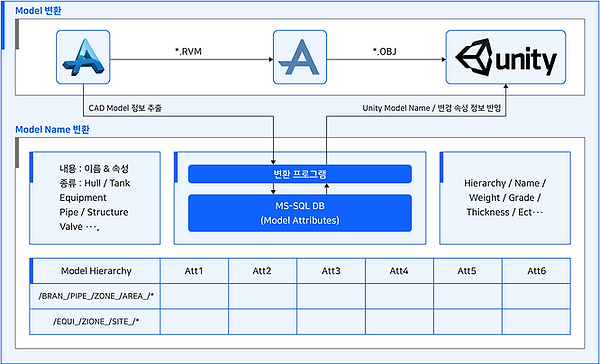Click the '변환 프로그램' blue bar
Viewport: 600px width, 364px height.
tap(300, 174)
